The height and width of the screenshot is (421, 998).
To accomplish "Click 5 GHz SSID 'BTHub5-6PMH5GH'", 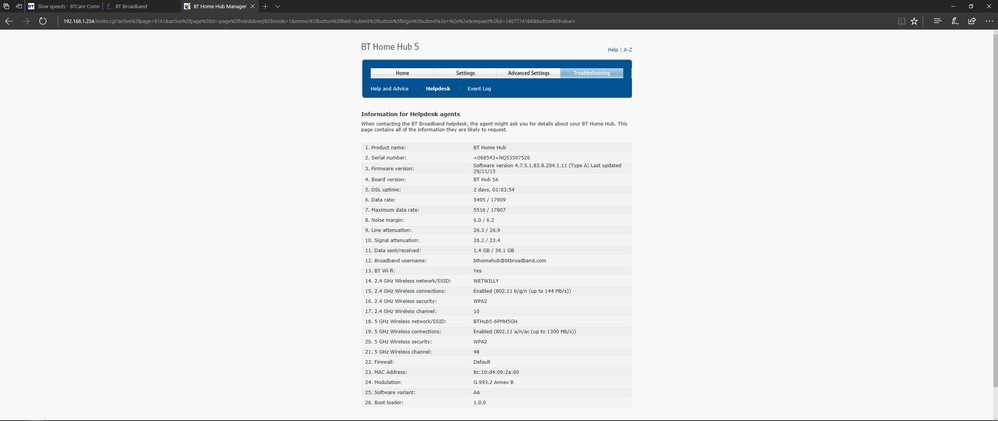I will (x=495, y=322).
